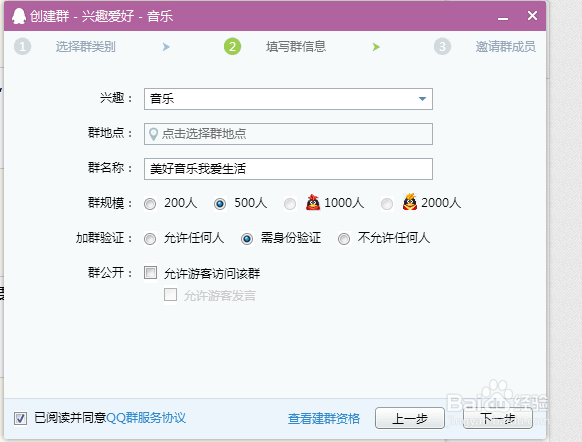Choose 不允许任何人 join verification

[344, 239]
